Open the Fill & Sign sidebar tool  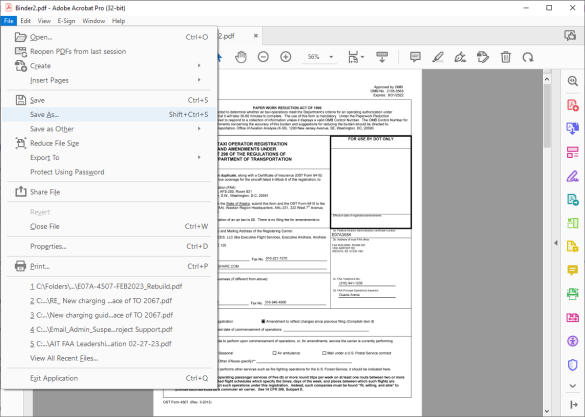pyautogui.click(x=573, y=176)
